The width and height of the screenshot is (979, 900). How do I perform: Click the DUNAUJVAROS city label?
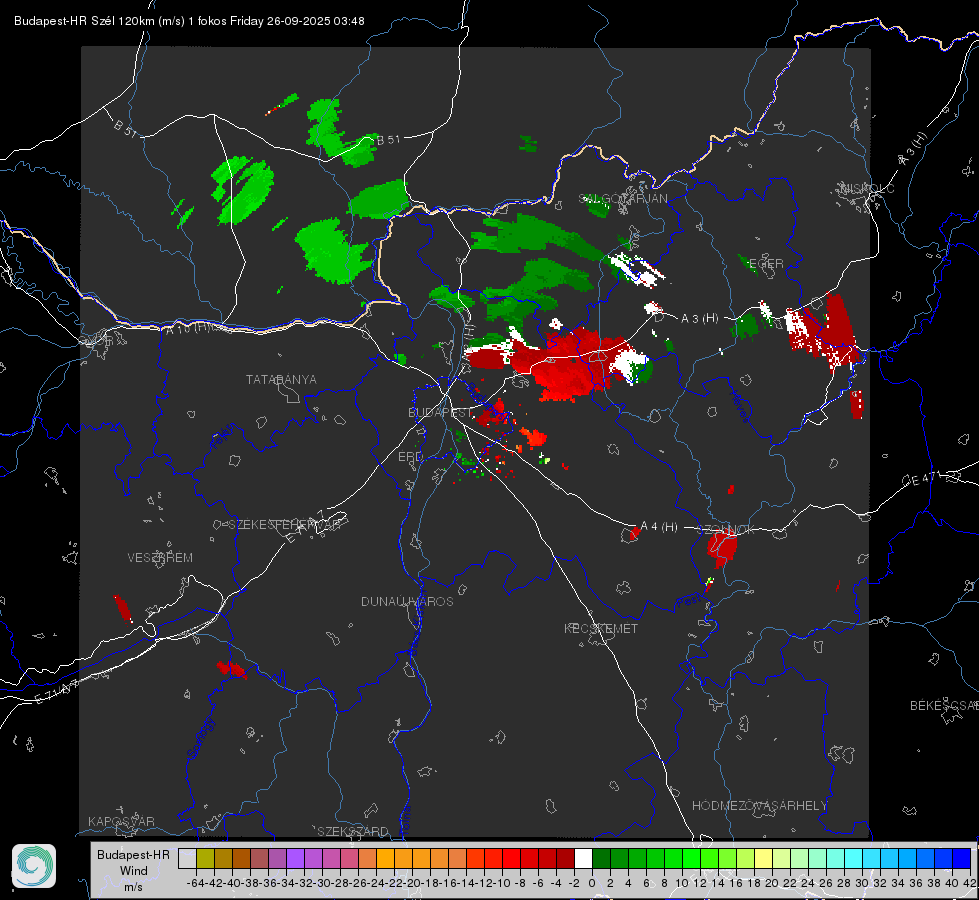[x=407, y=601]
